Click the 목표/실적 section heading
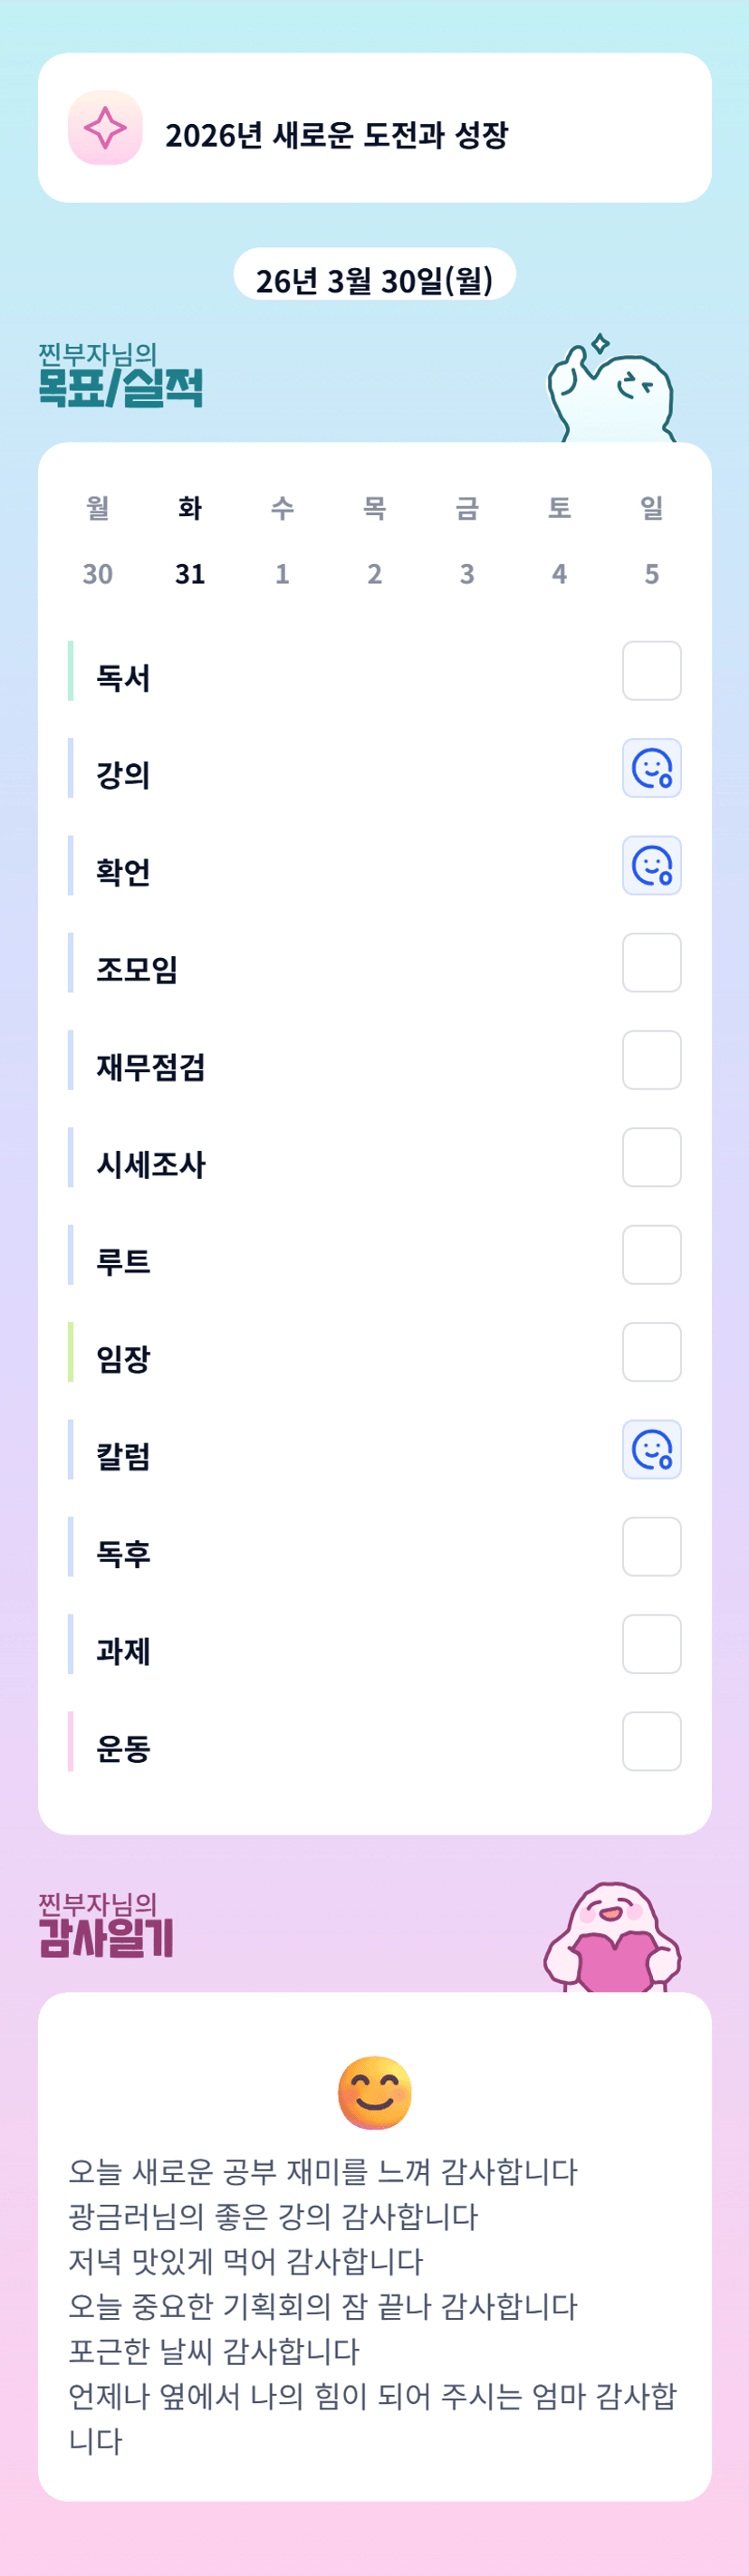 point(120,387)
